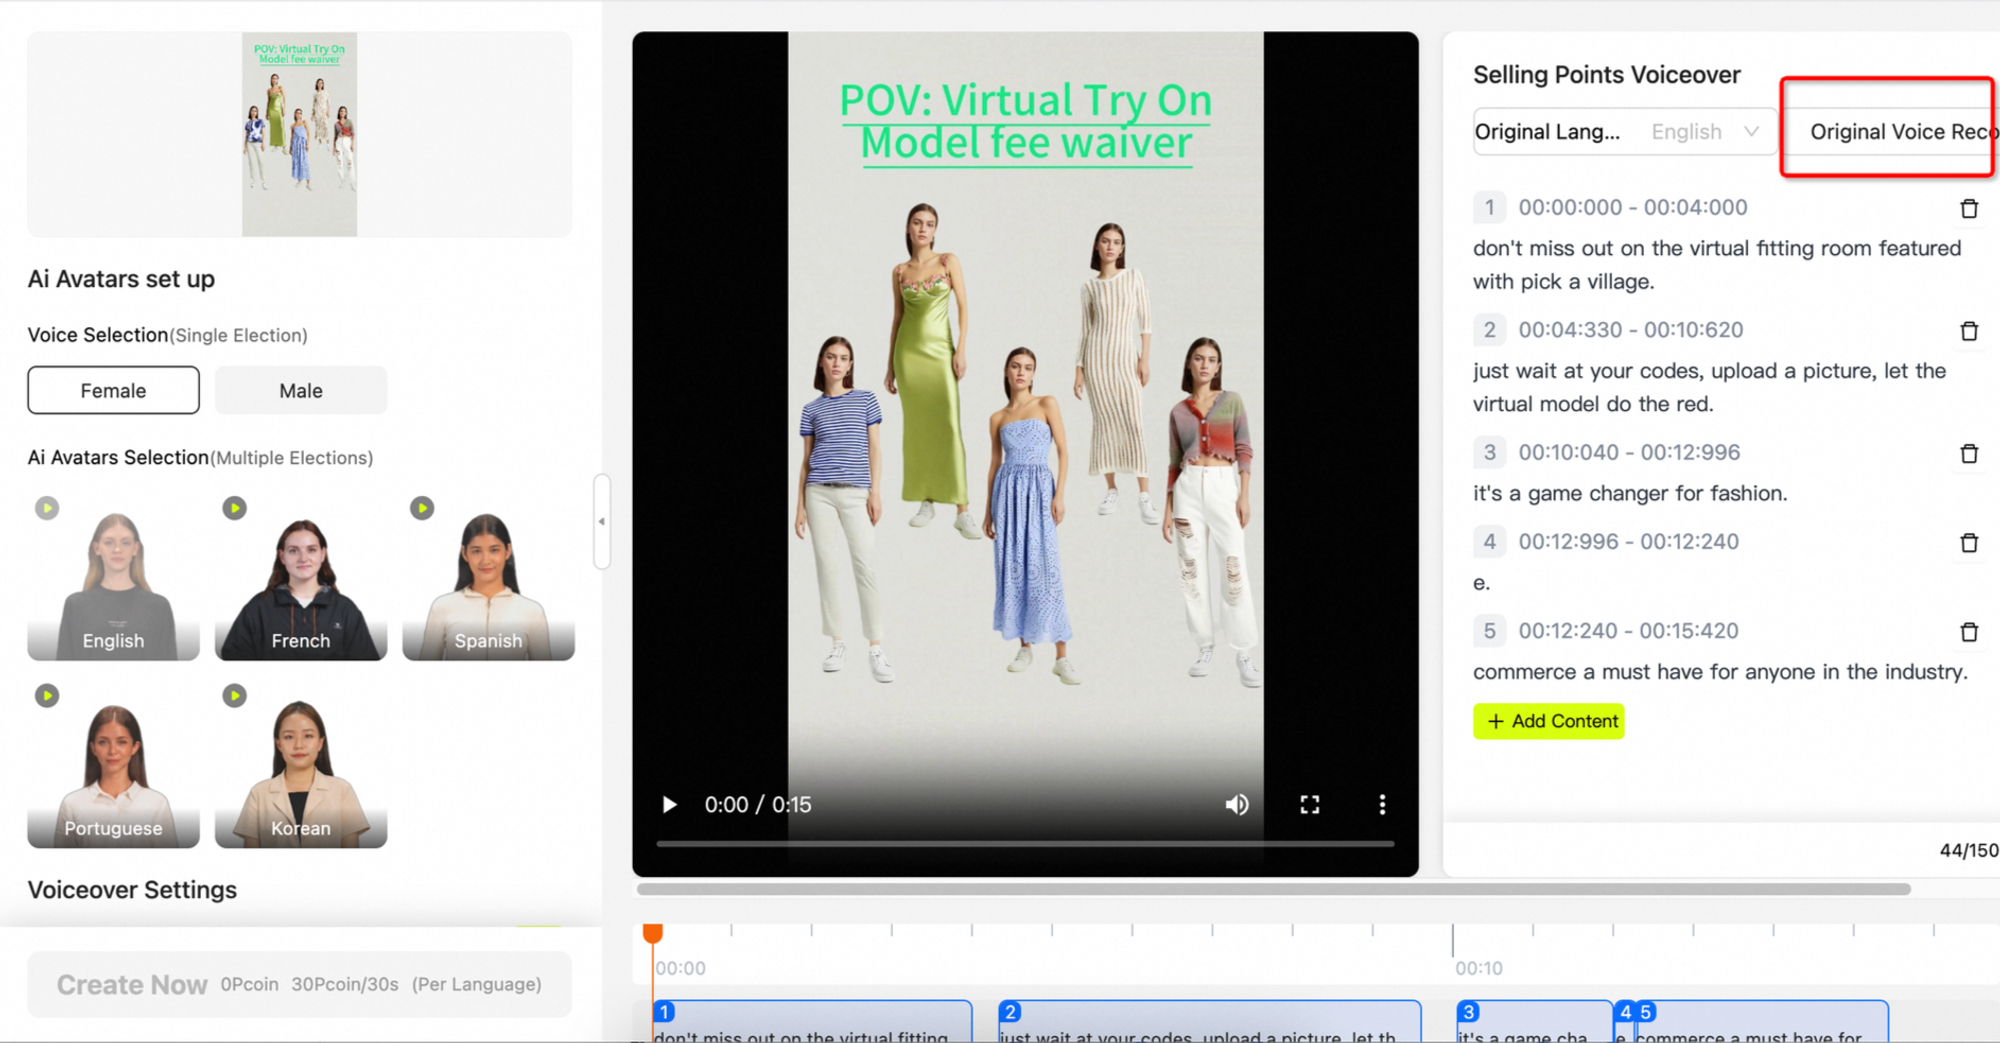
Task: Play the video preview
Action: [x=669, y=805]
